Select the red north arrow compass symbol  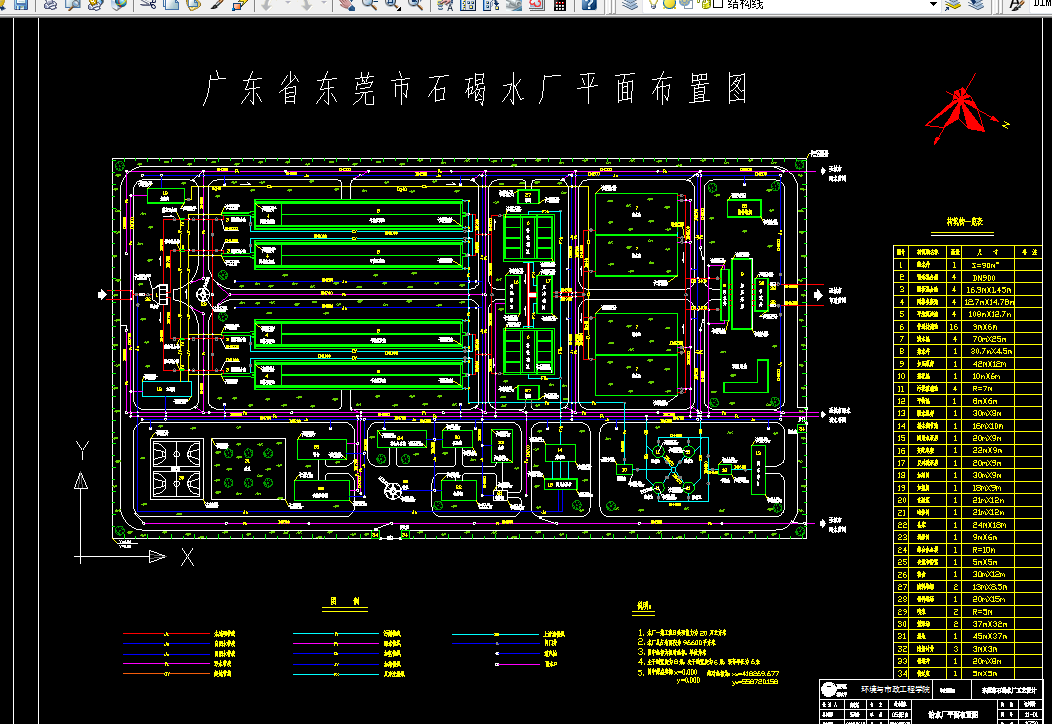click(962, 111)
